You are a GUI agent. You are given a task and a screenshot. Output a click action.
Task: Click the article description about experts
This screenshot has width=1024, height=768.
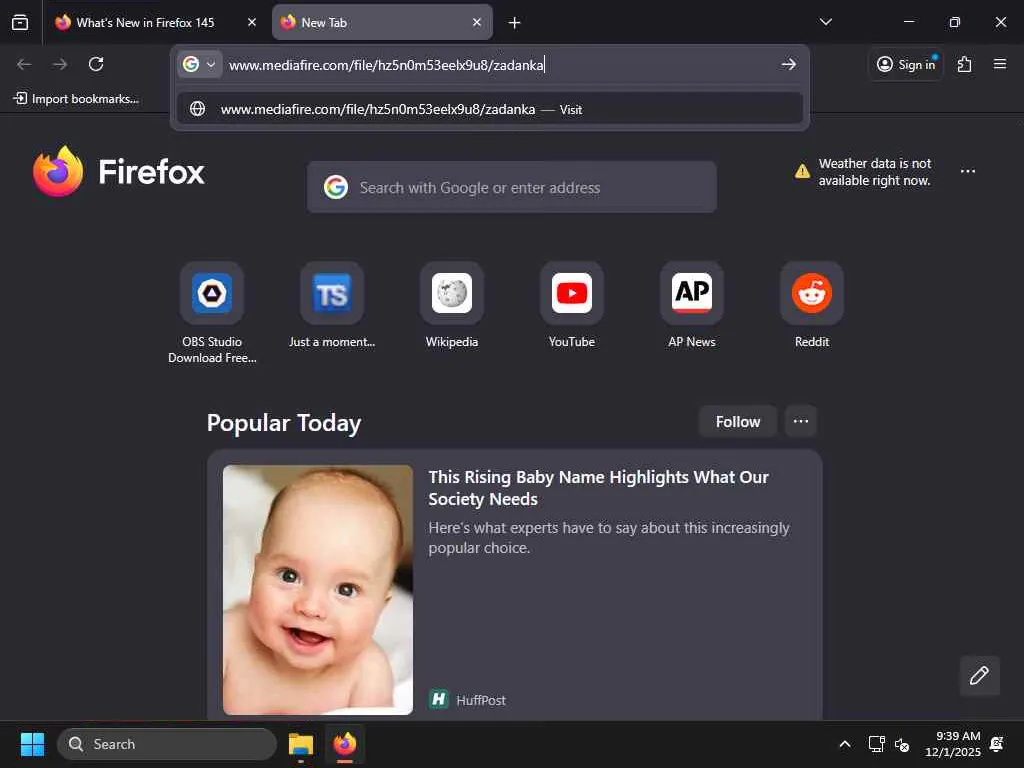609,537
